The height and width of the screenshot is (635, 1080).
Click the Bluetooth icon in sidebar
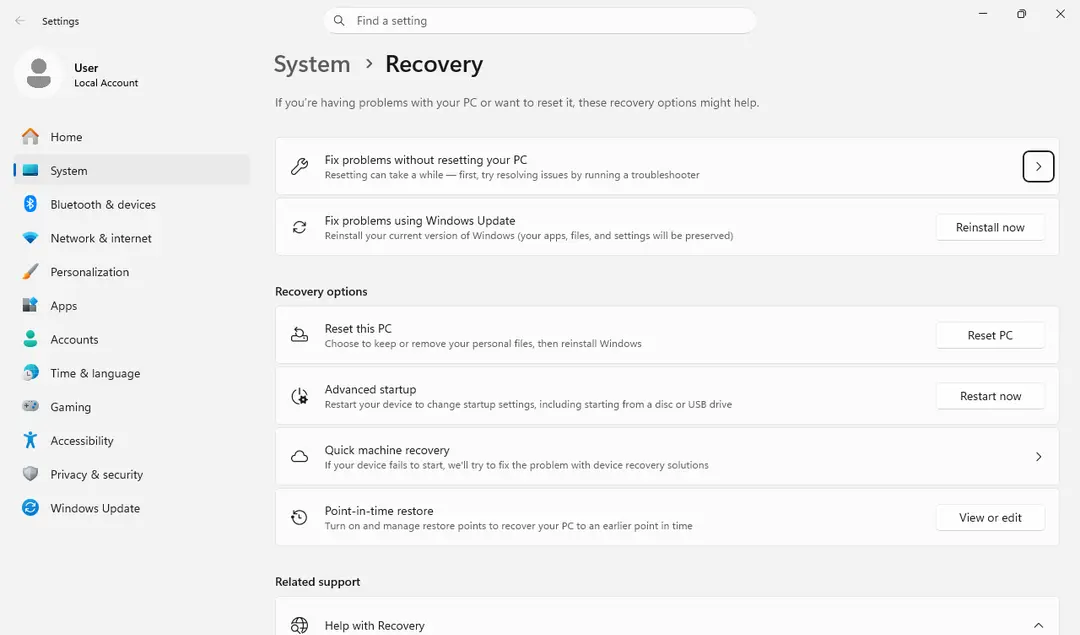30,204
